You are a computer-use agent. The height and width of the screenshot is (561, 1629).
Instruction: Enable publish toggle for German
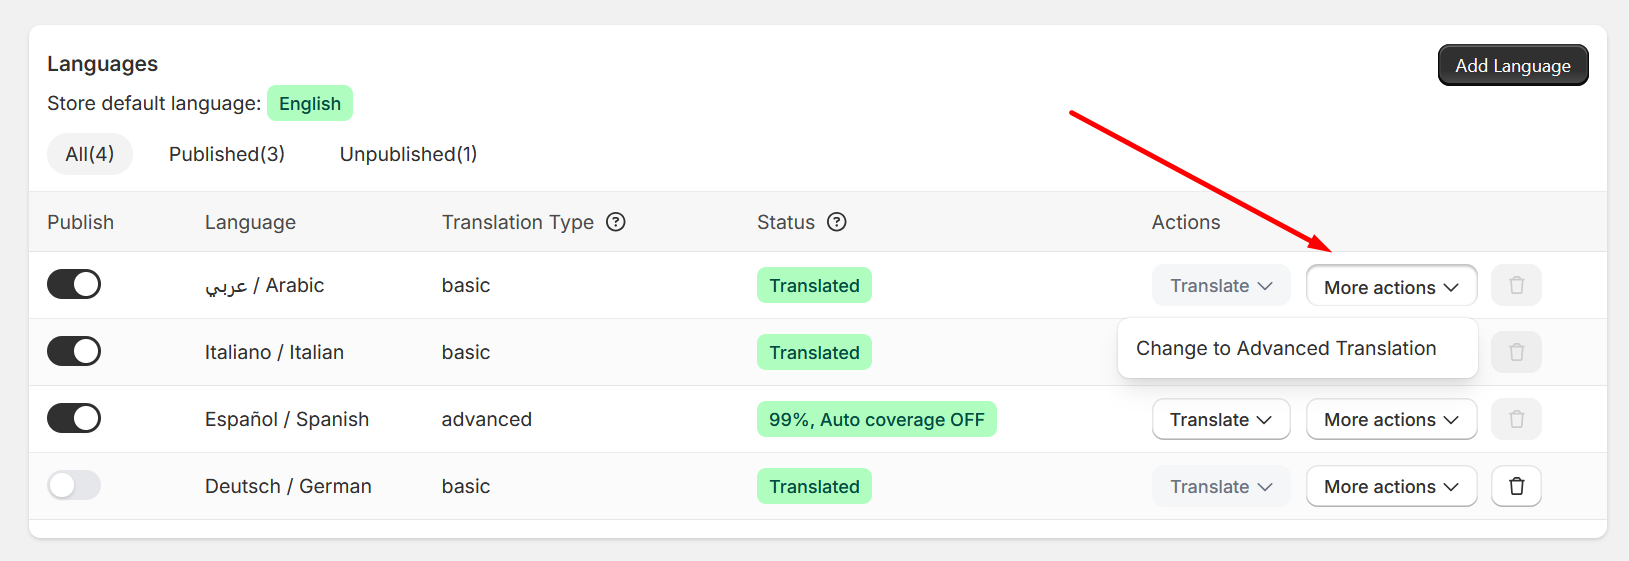tap(74, 485)
